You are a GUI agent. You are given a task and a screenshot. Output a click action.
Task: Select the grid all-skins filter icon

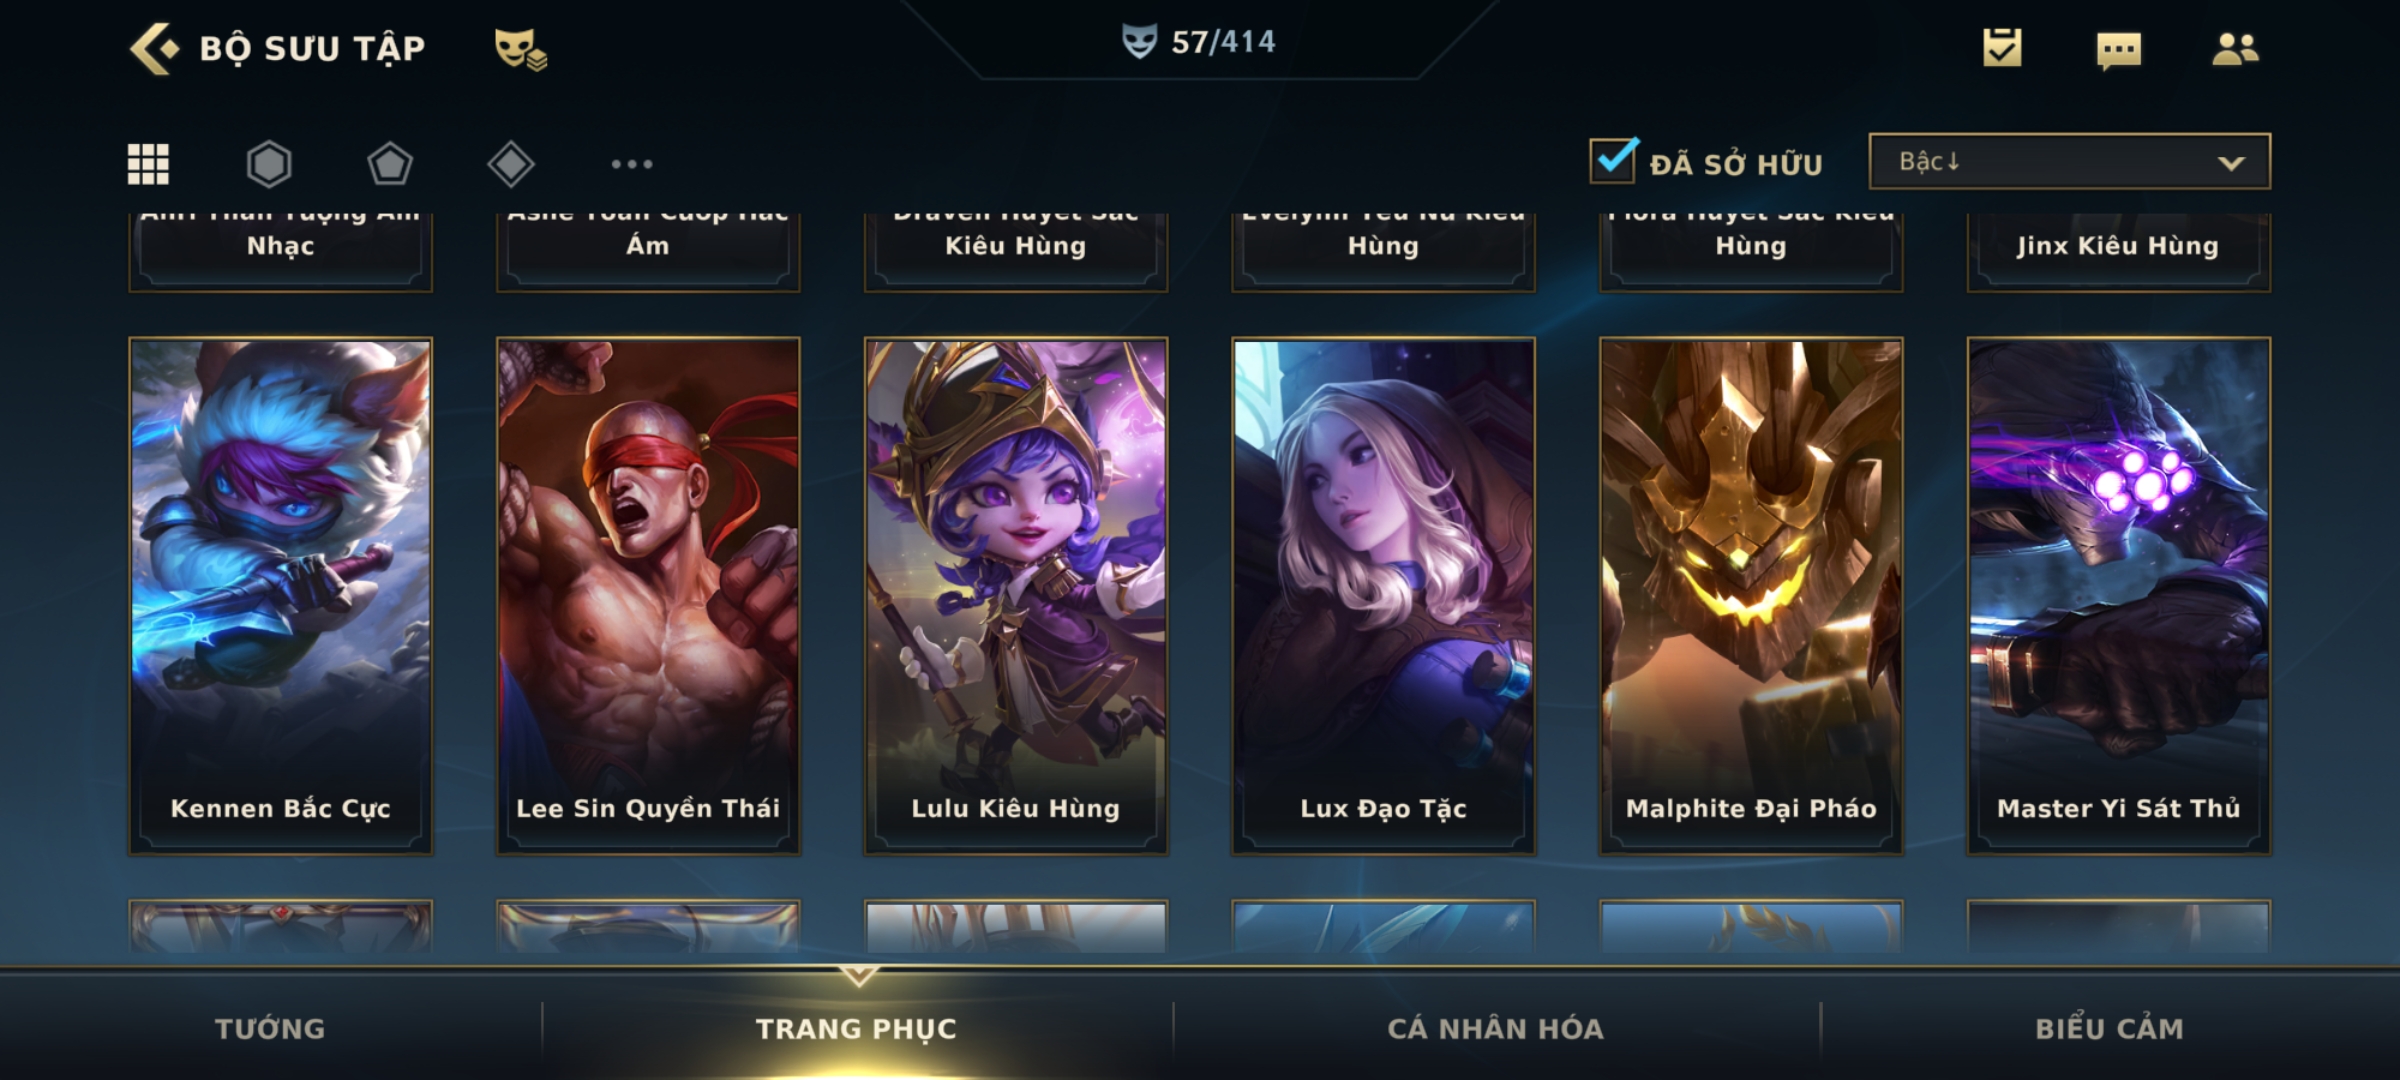coord(148,164)
